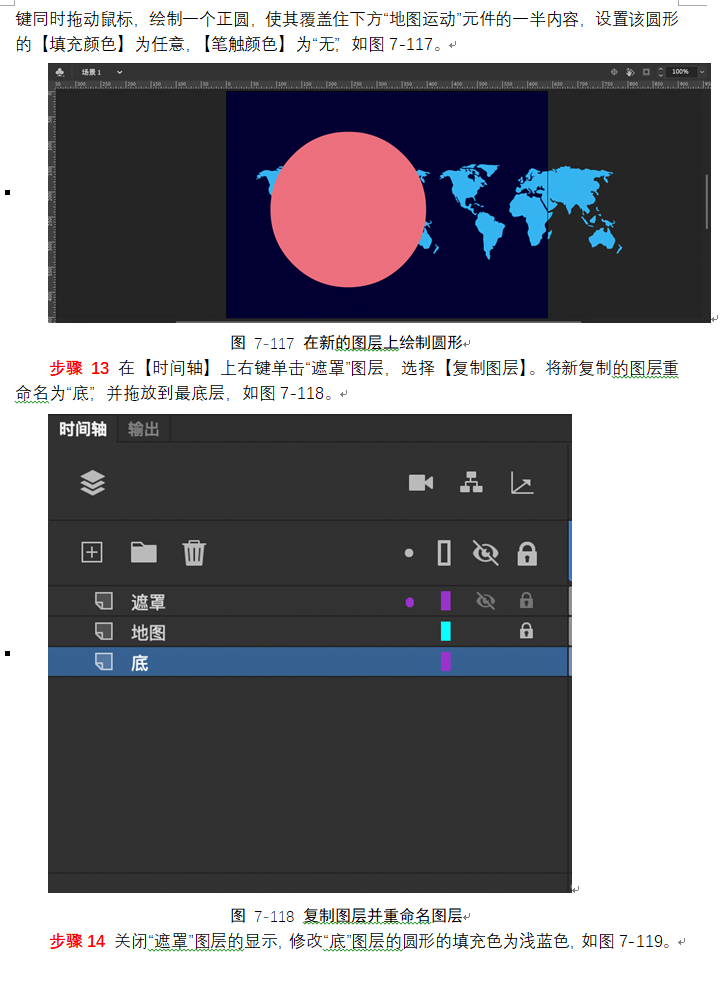Click the word 【时间轴】 in step 13
The image size is (726, 989).
[178, 368]
